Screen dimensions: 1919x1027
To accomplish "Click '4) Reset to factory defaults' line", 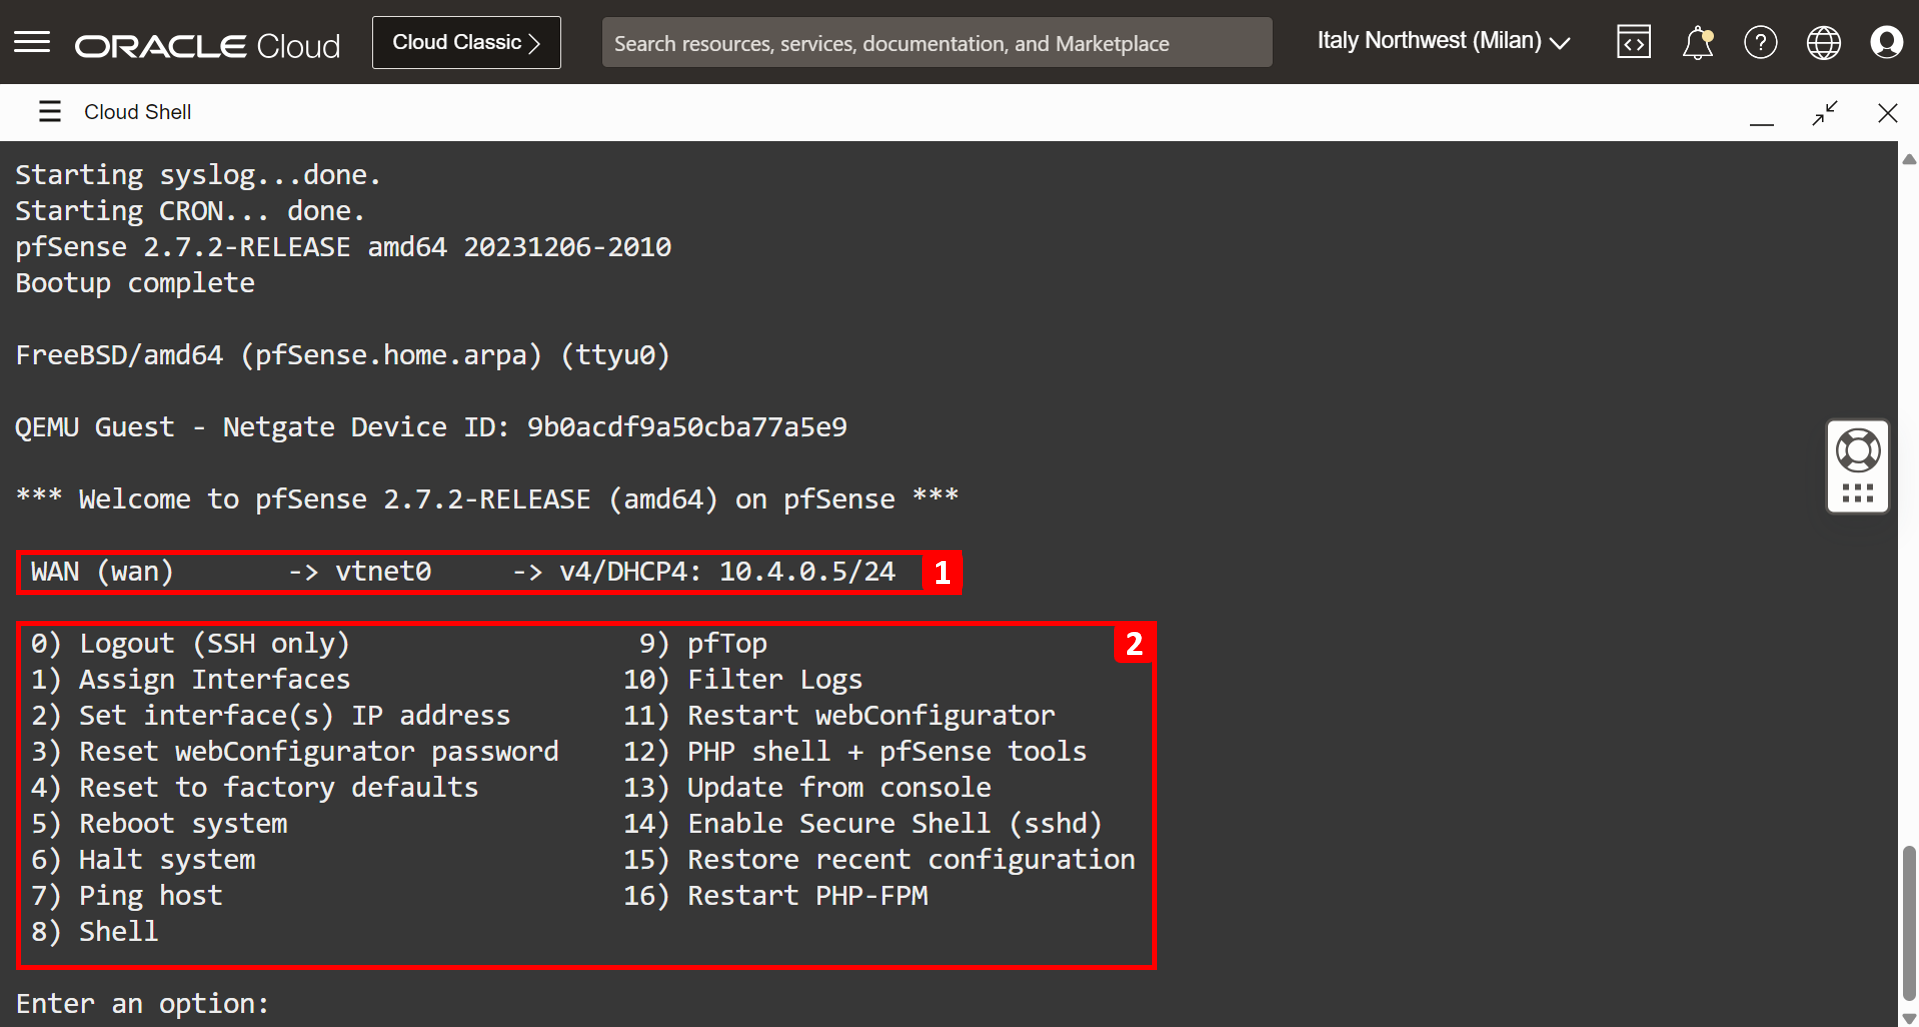I will pyautogui.click(x=254, y=787).
